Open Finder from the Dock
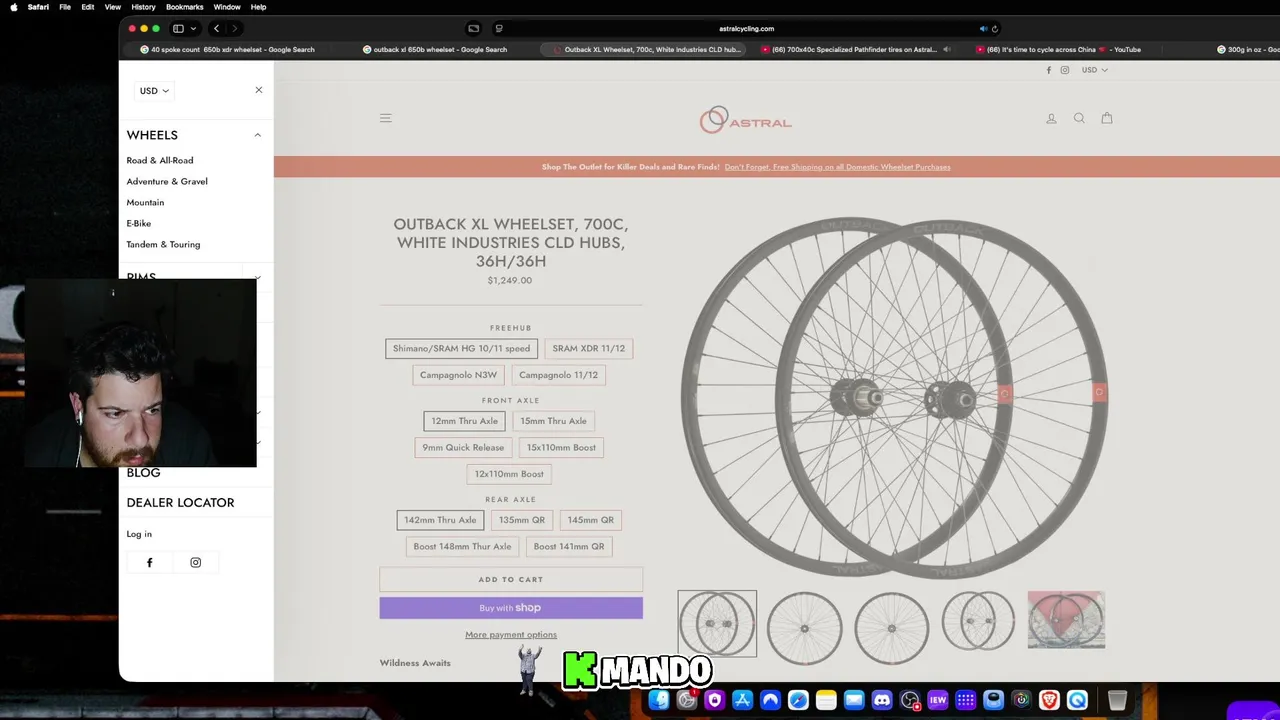1280x720 pixels. pos(659,700)
